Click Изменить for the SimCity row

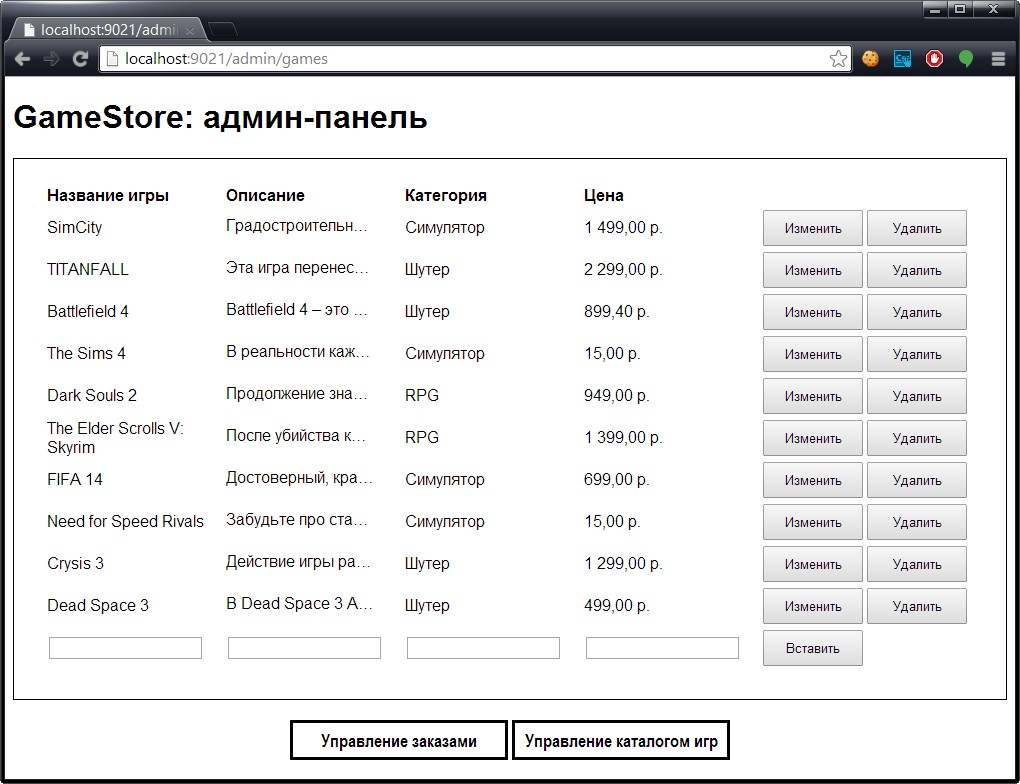(812, 228)
